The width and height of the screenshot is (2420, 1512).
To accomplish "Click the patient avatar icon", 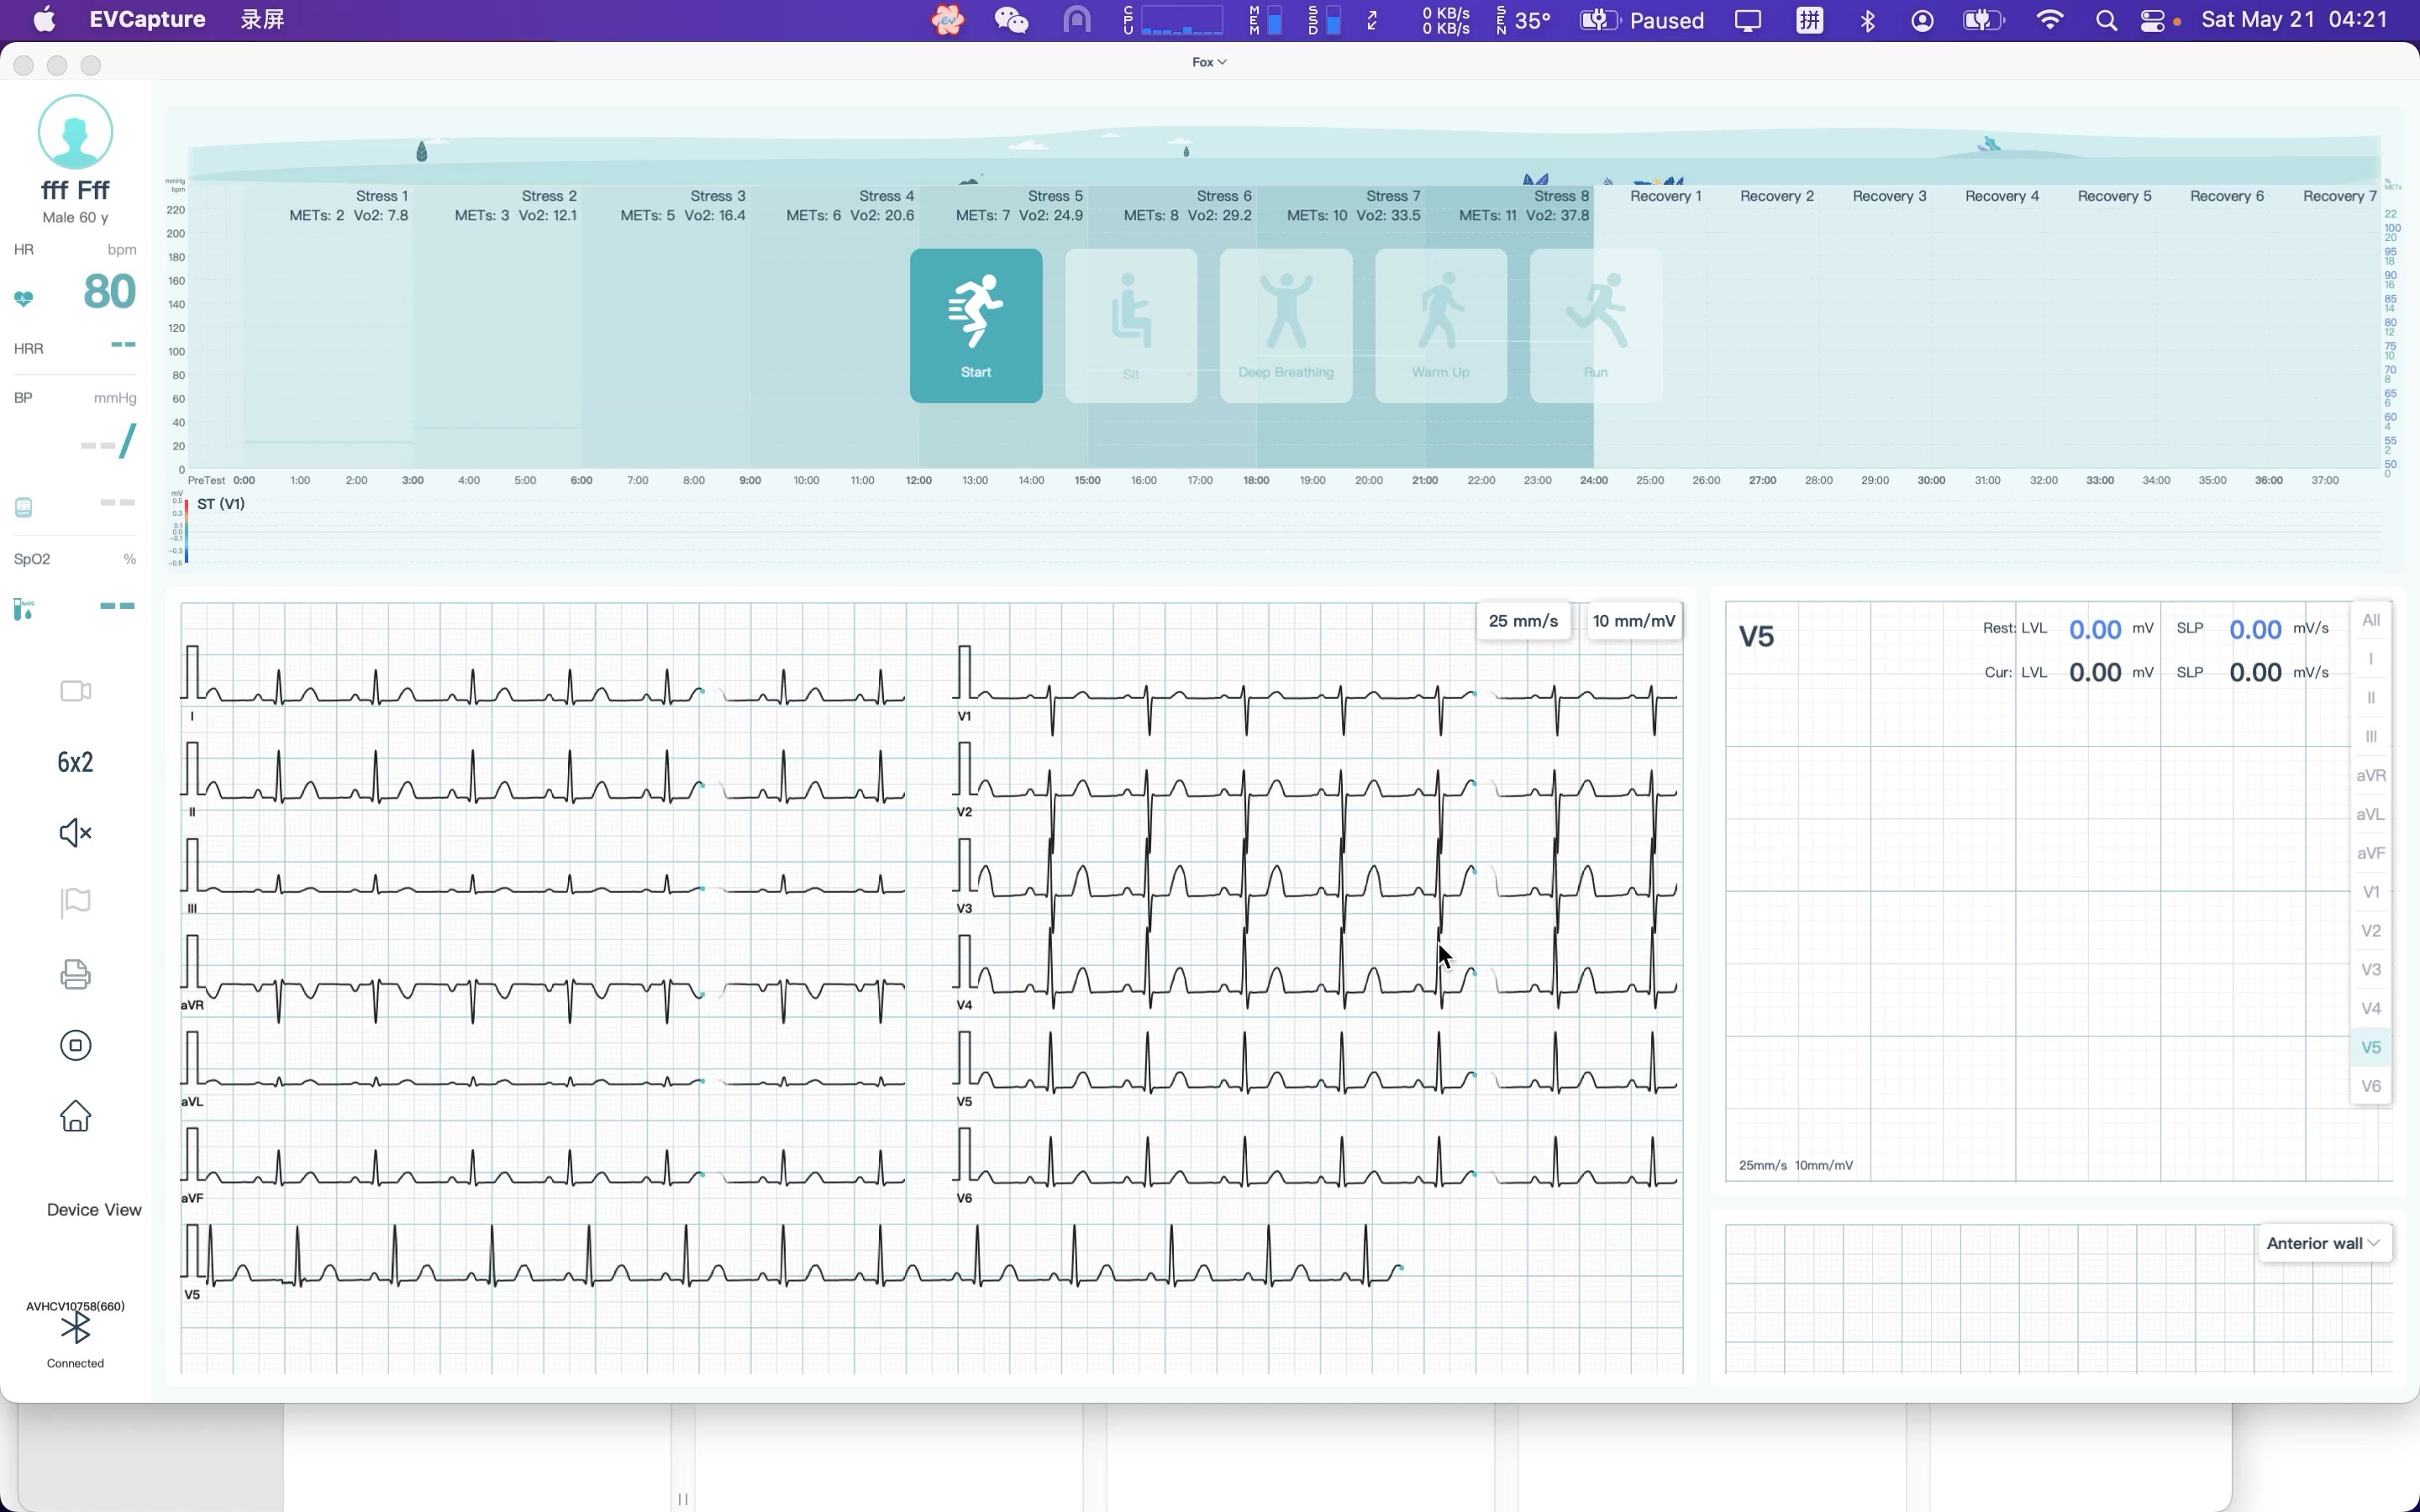I will click(x=75, y=132).
